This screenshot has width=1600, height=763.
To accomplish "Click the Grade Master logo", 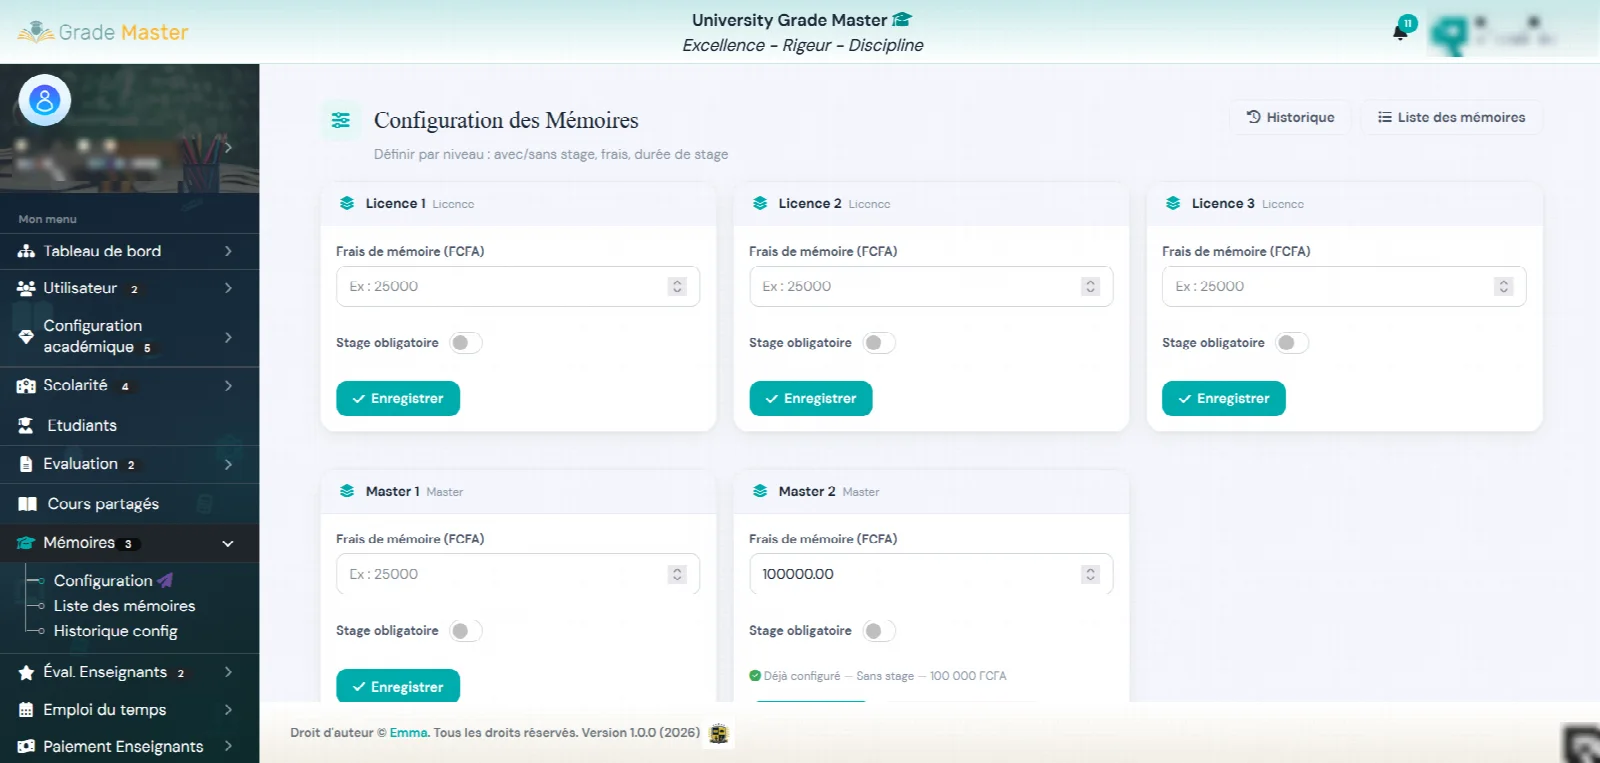I will point(103,32).
